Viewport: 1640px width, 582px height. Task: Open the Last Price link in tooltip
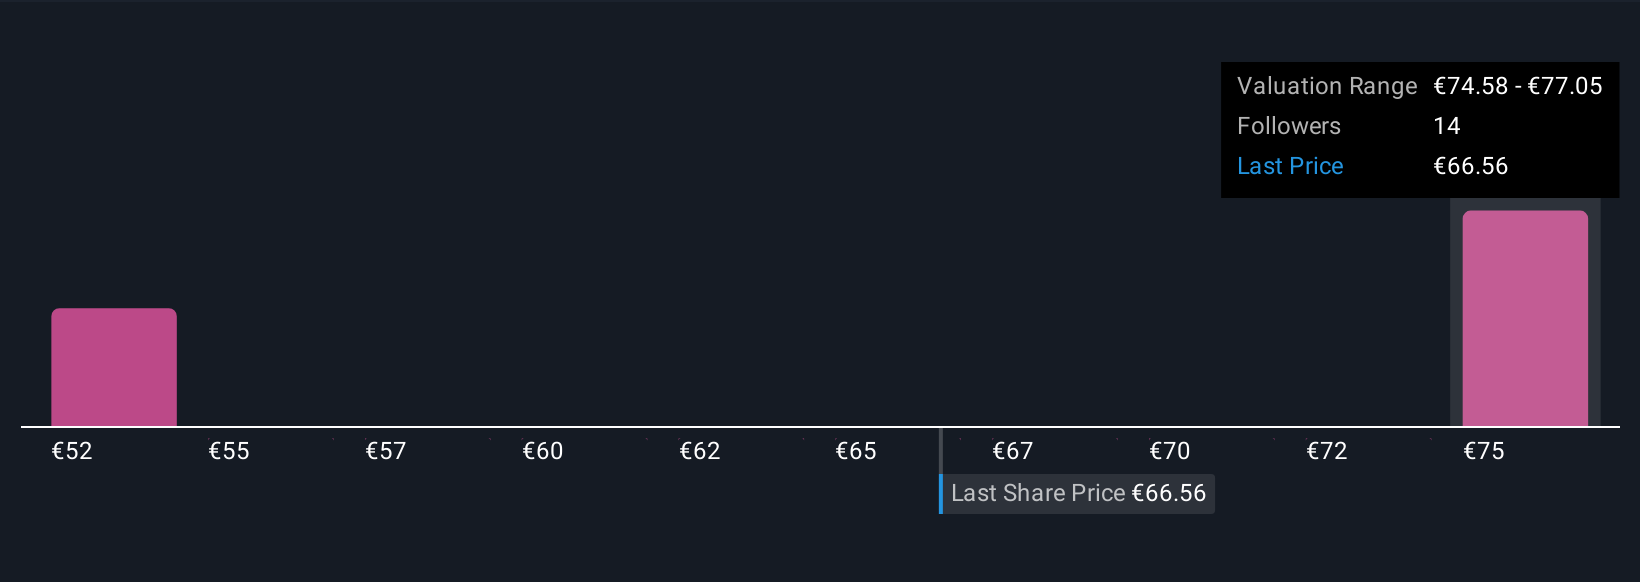click(x=1290, y=166)
